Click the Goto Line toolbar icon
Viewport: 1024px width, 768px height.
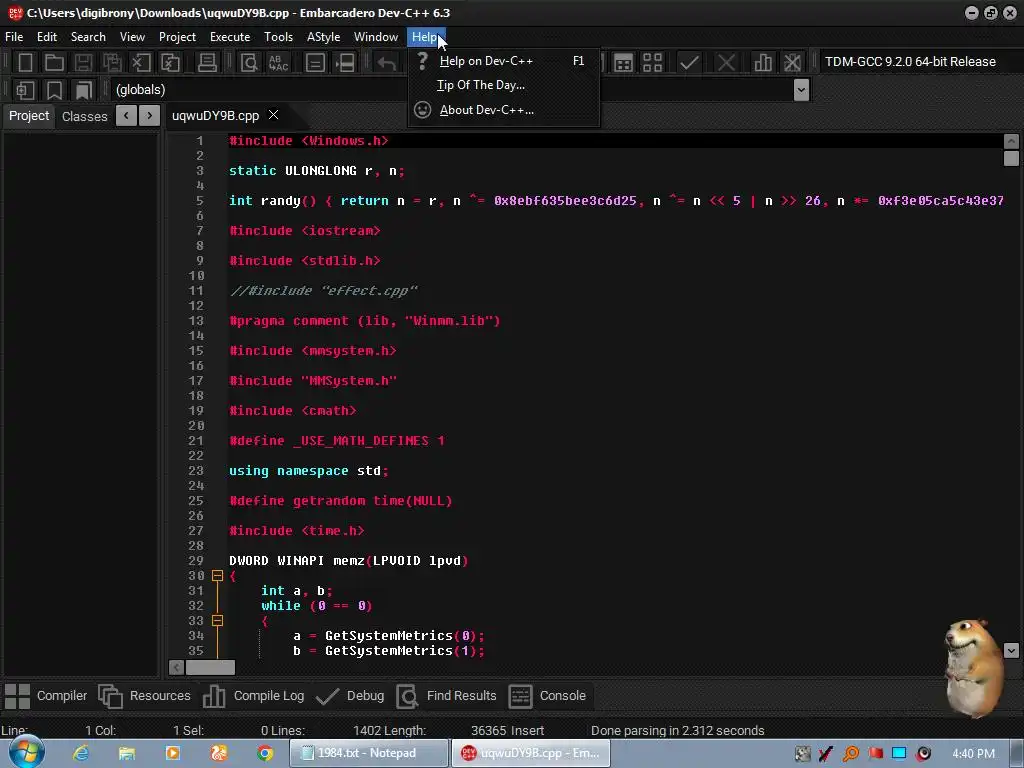click(345, 62)
